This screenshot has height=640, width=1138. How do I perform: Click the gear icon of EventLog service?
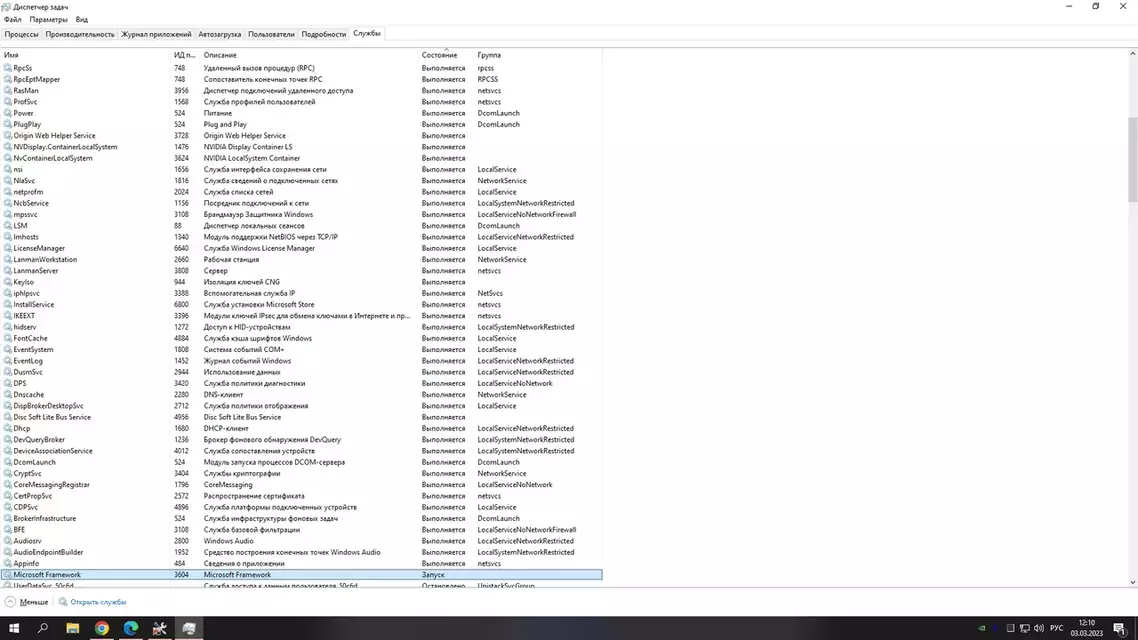[8, 361]
